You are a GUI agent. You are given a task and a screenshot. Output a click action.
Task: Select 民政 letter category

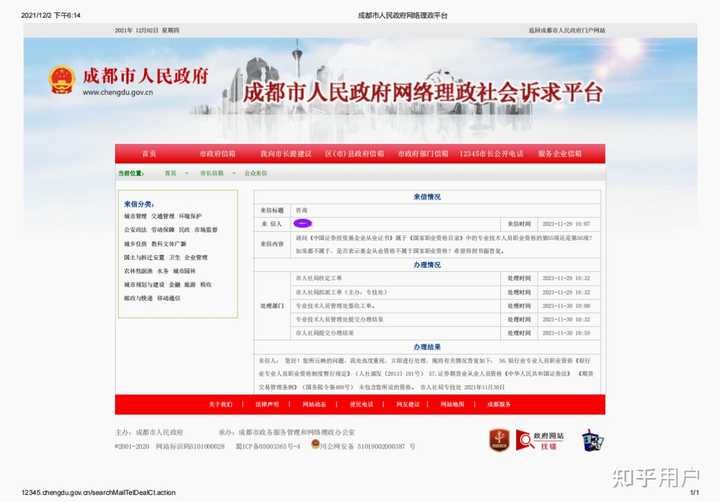coord(184,230)
